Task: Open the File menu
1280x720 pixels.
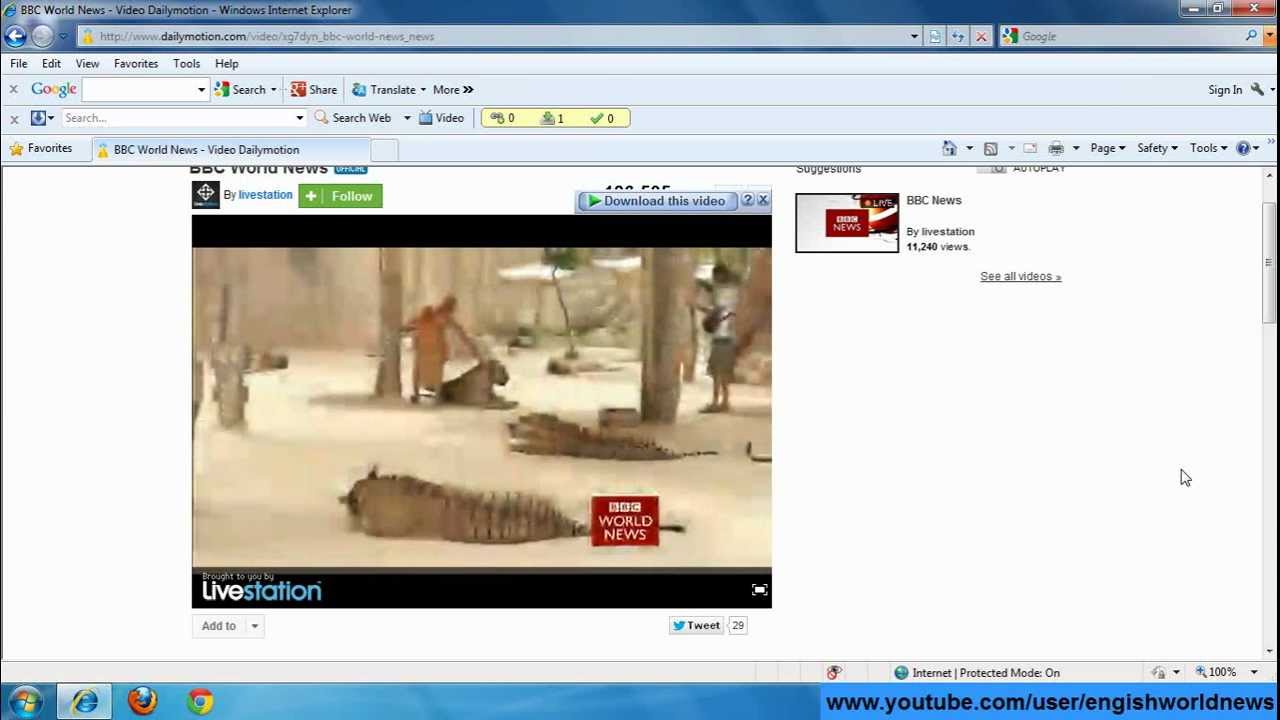Action: click(x=19, y=63)
